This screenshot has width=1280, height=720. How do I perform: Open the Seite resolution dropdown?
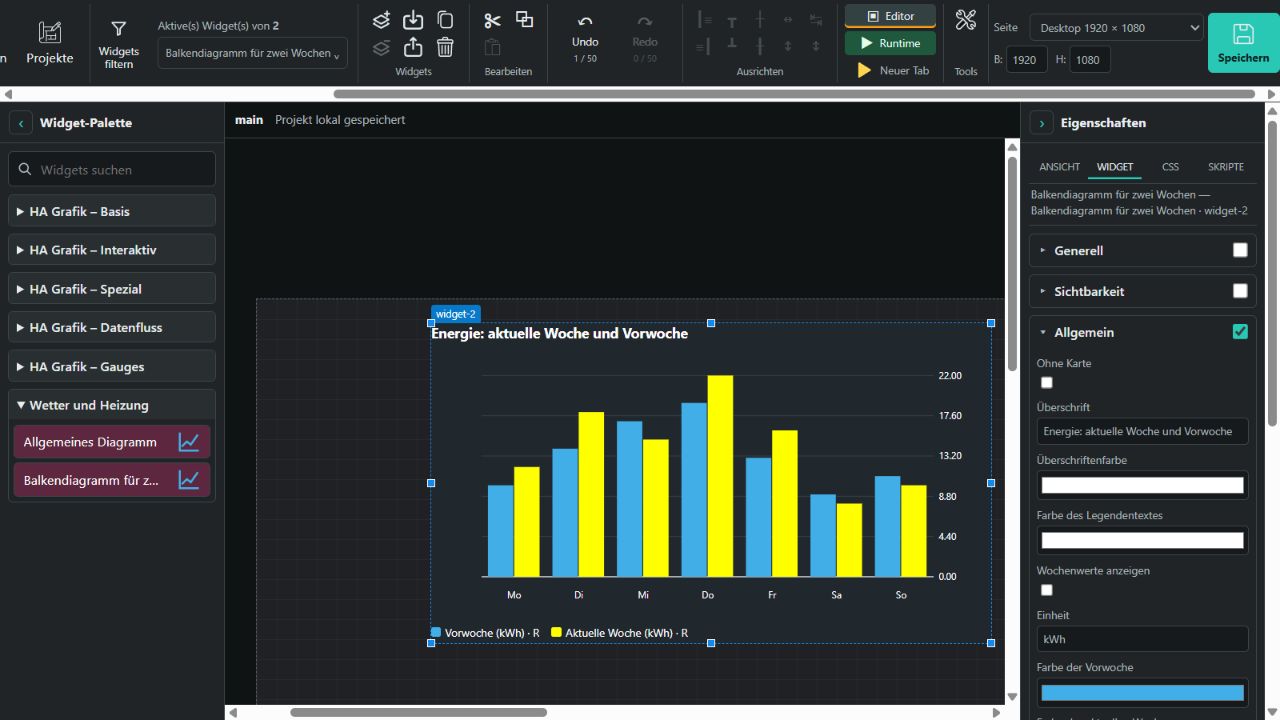(x=1116, y=28)
